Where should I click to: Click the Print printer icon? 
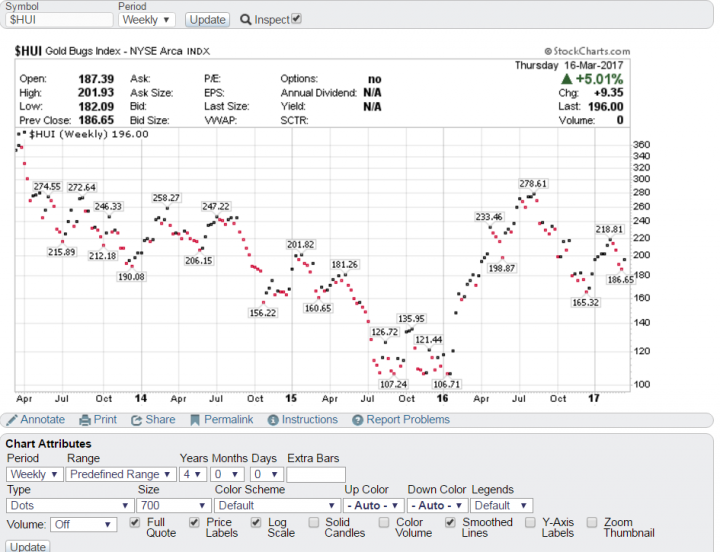(x=85, y=420)
